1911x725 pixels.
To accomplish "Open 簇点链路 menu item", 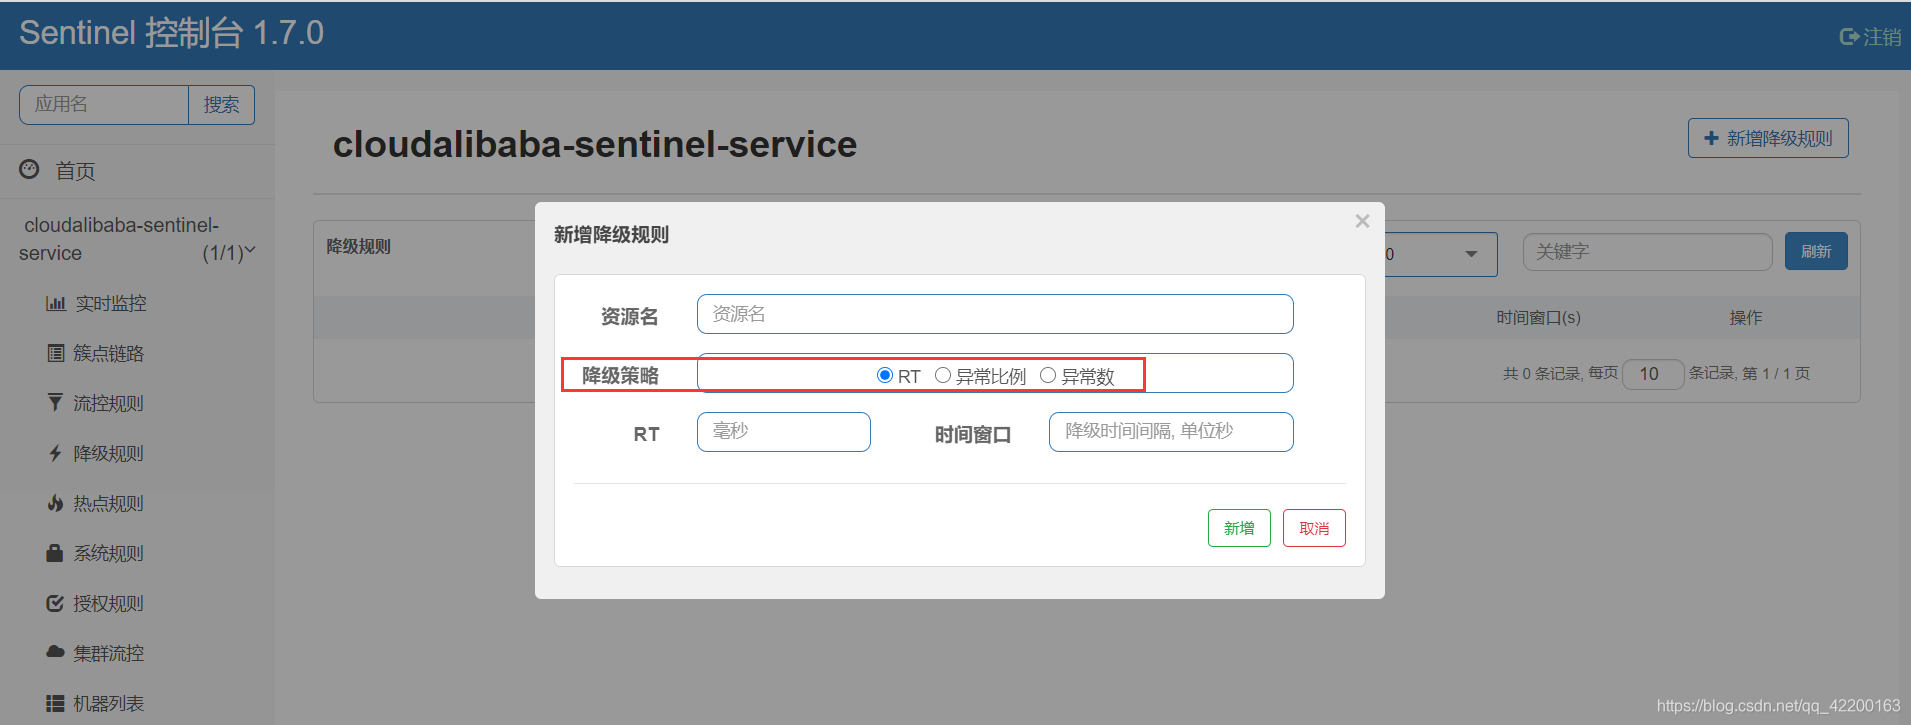I will pos(109,353).
